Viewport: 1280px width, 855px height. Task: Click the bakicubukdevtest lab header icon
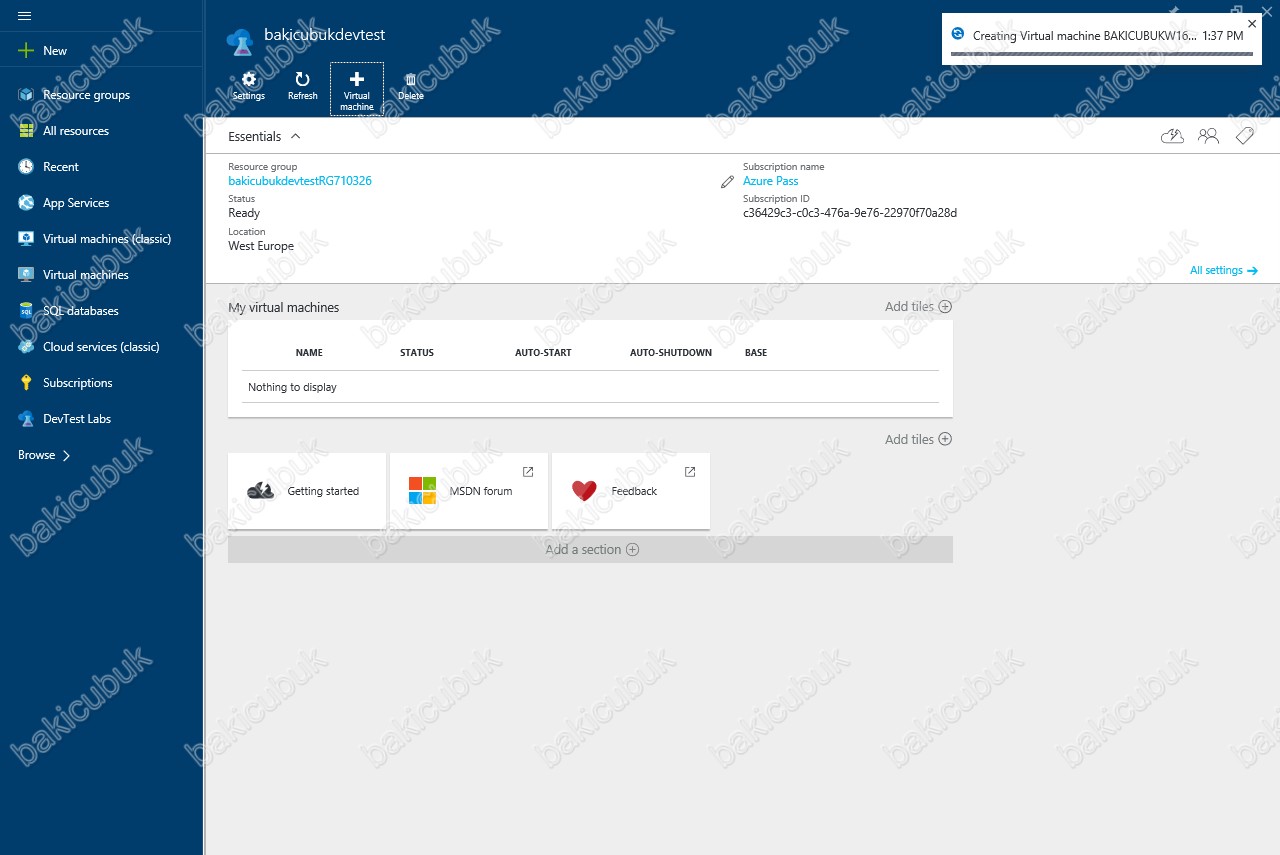tap(241, 40)
